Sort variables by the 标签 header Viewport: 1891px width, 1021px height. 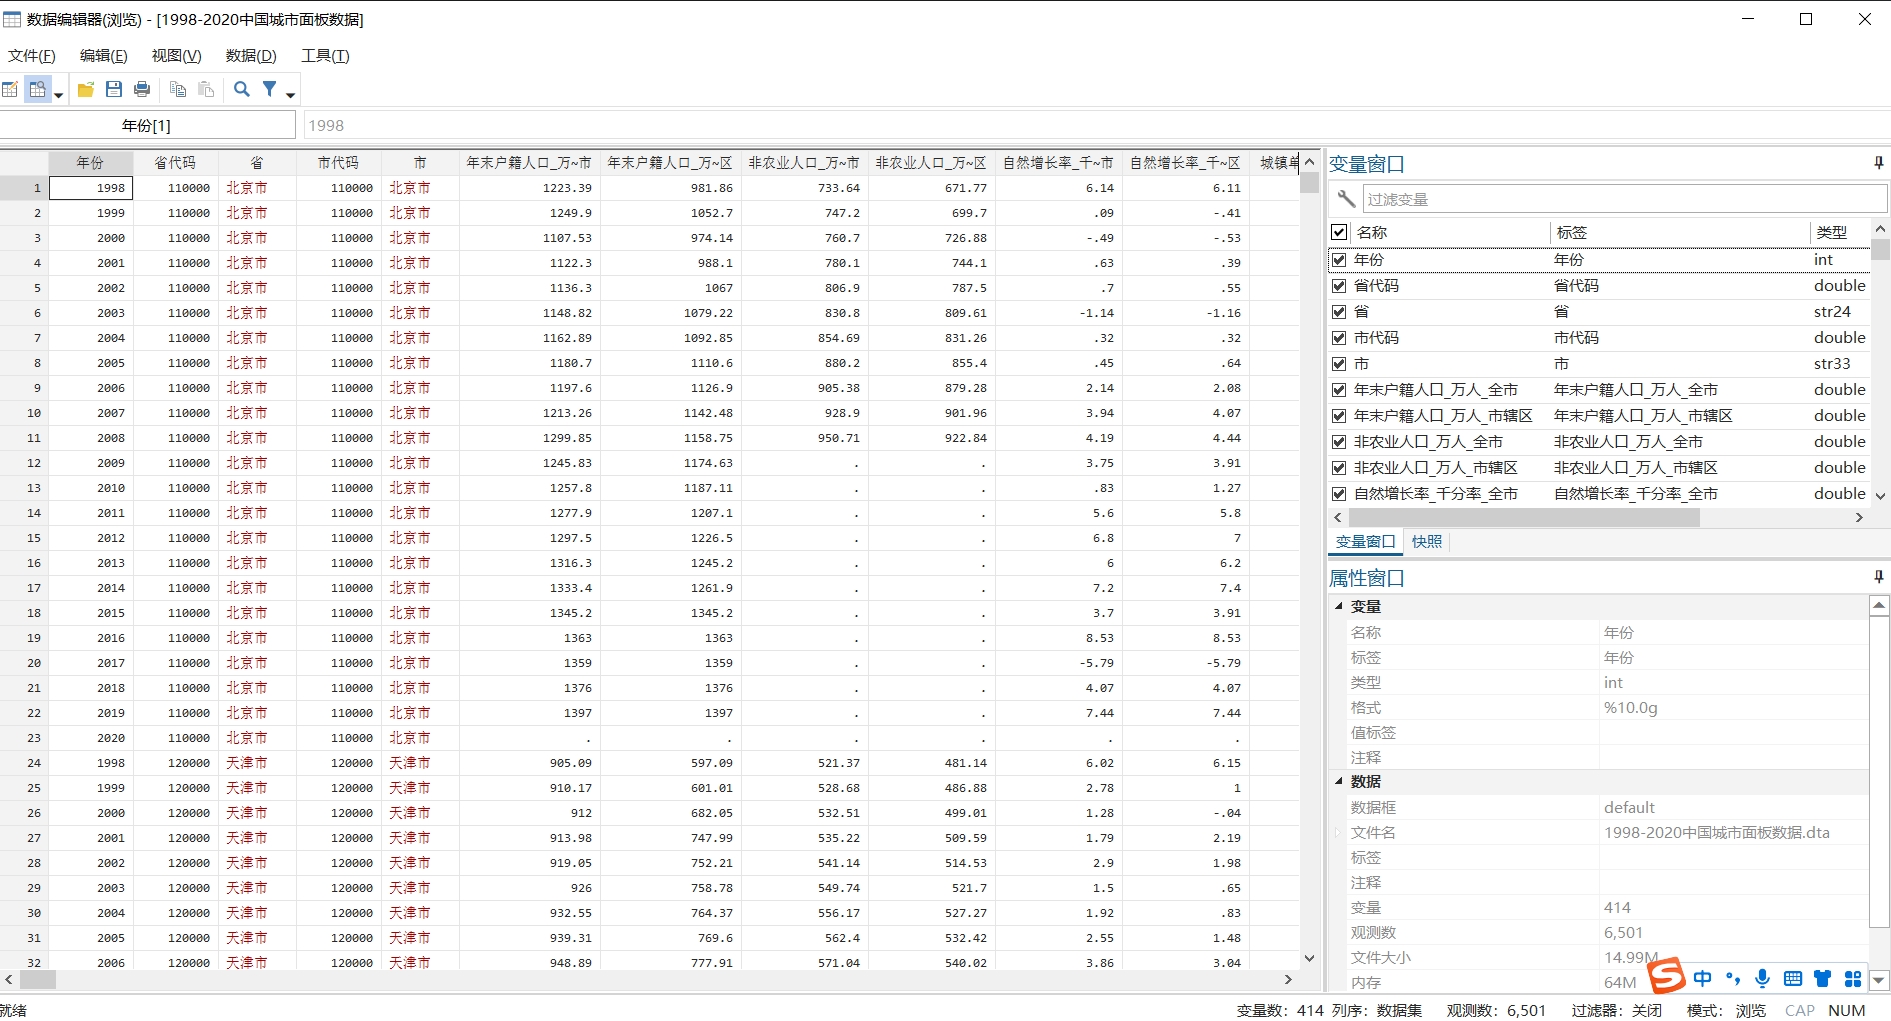1680,232
